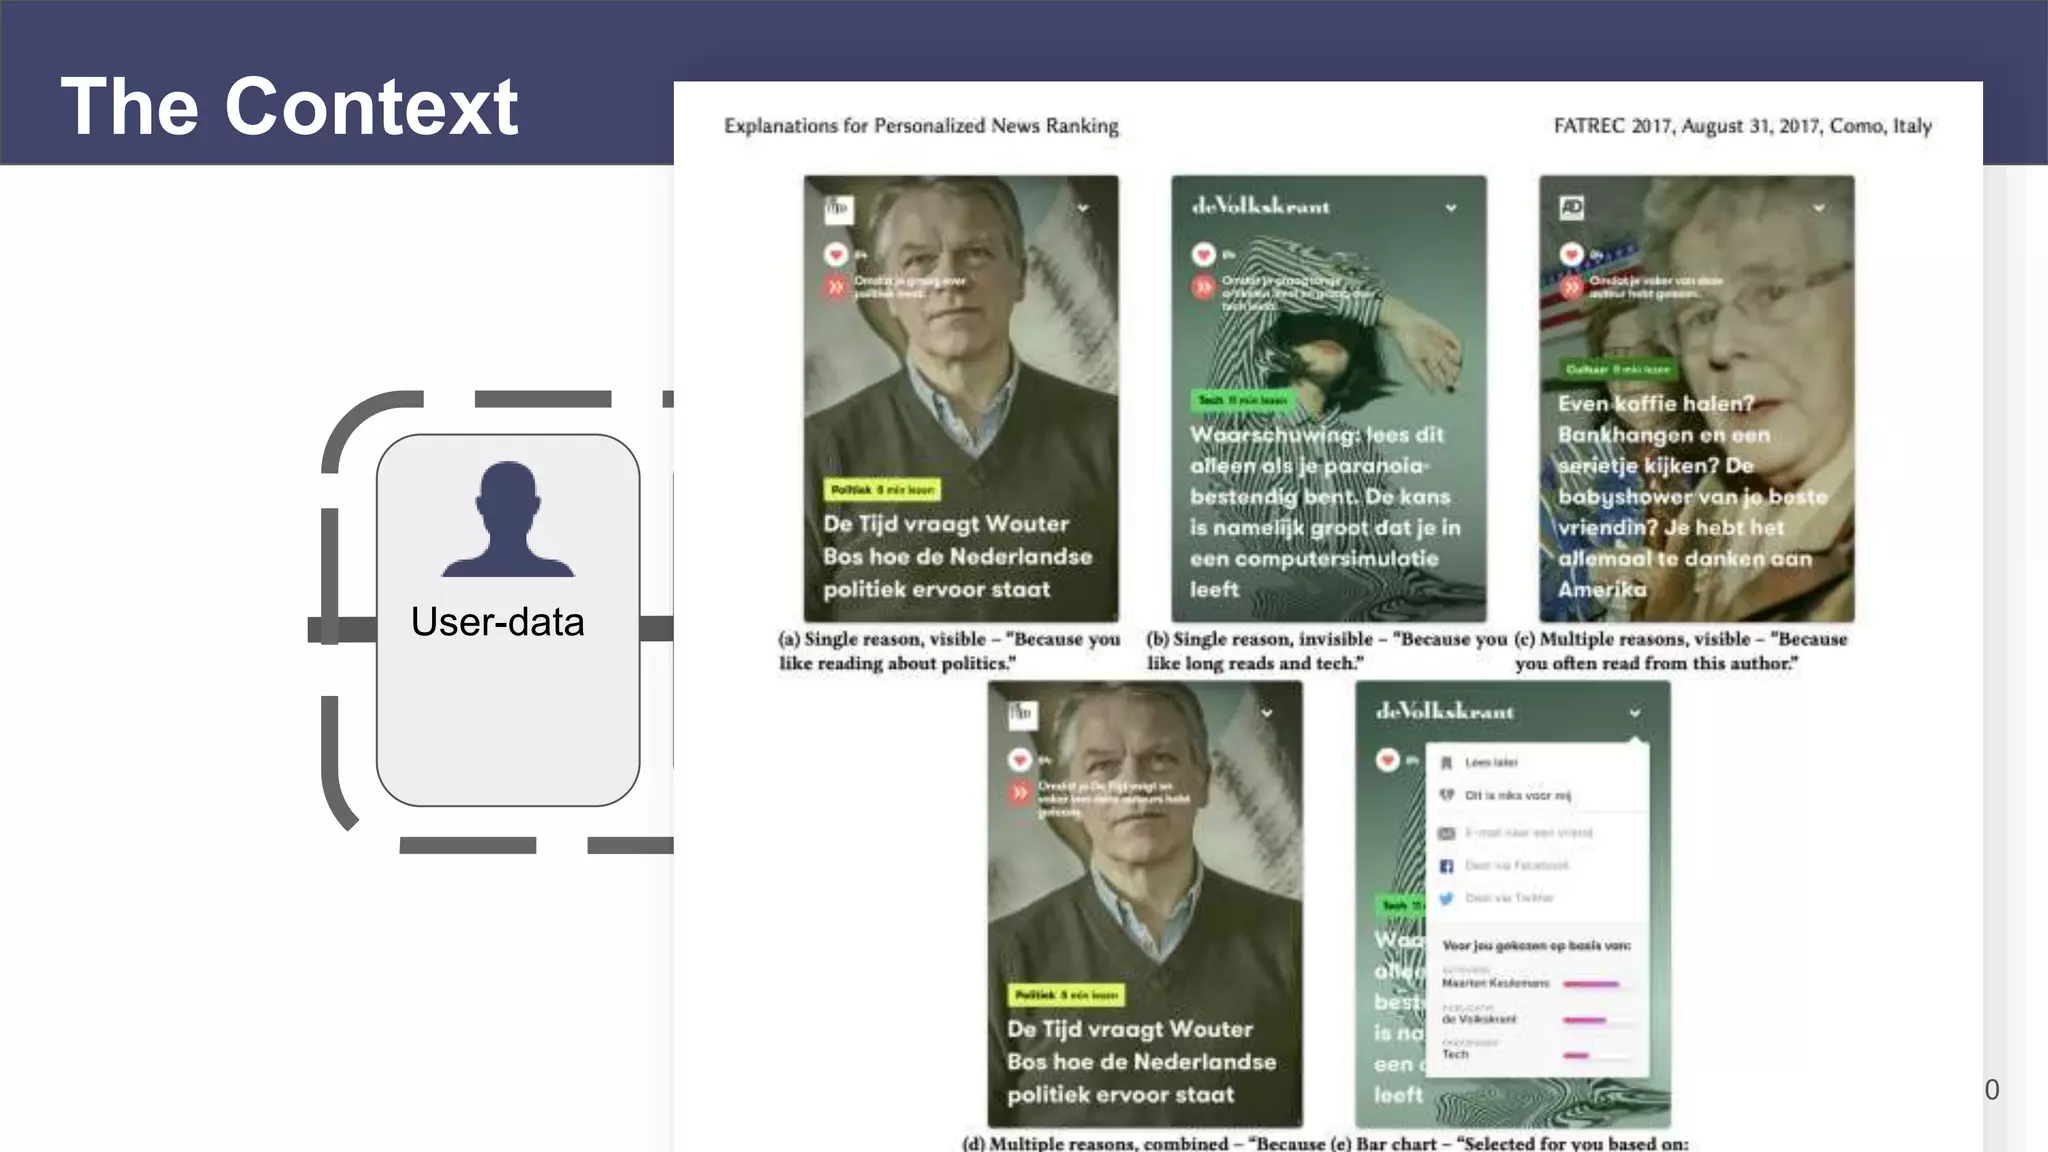Click the bookmark icon beside Lees later
The width and height of the screenshot is (2048, 1152).
[1446, 763]
